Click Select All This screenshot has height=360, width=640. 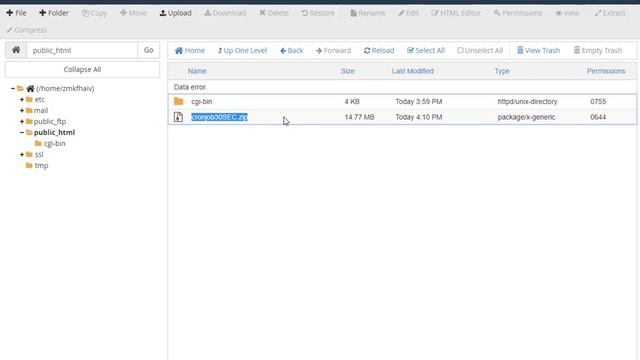point(426,51)
